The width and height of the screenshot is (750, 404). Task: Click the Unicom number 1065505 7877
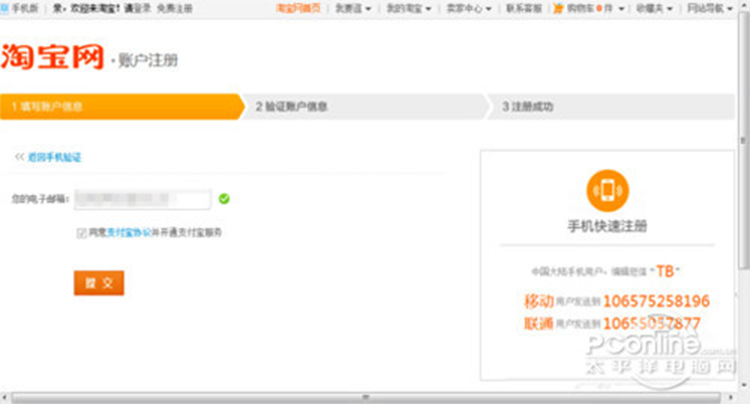[x=651, y=324]
